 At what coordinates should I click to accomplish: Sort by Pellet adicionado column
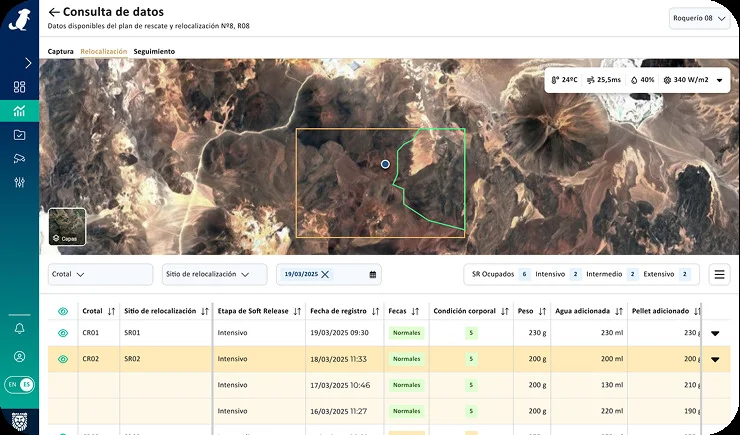click(x=697, y=311)
